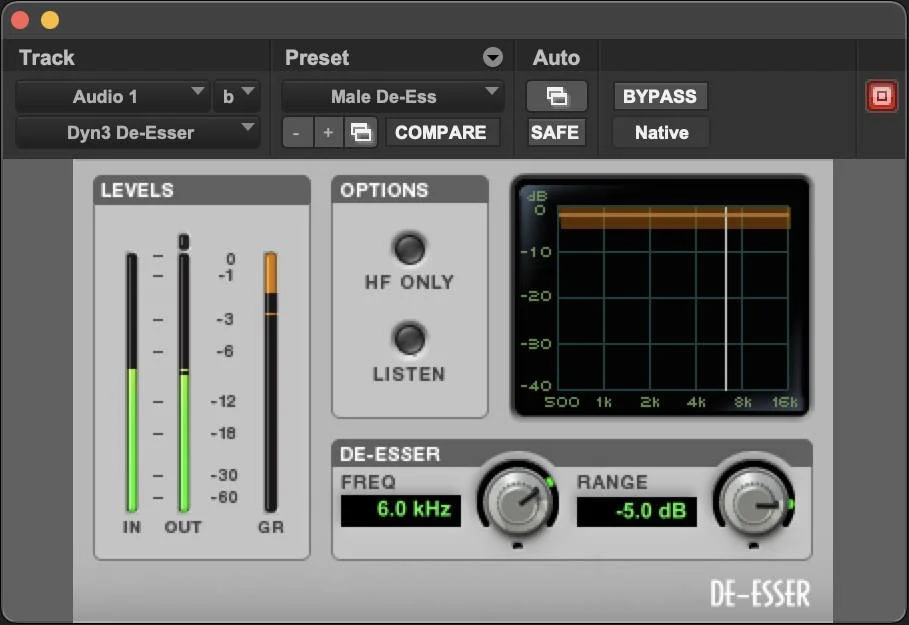Click the yellow minimize window button
909x625 pixels.
[50, 20]
